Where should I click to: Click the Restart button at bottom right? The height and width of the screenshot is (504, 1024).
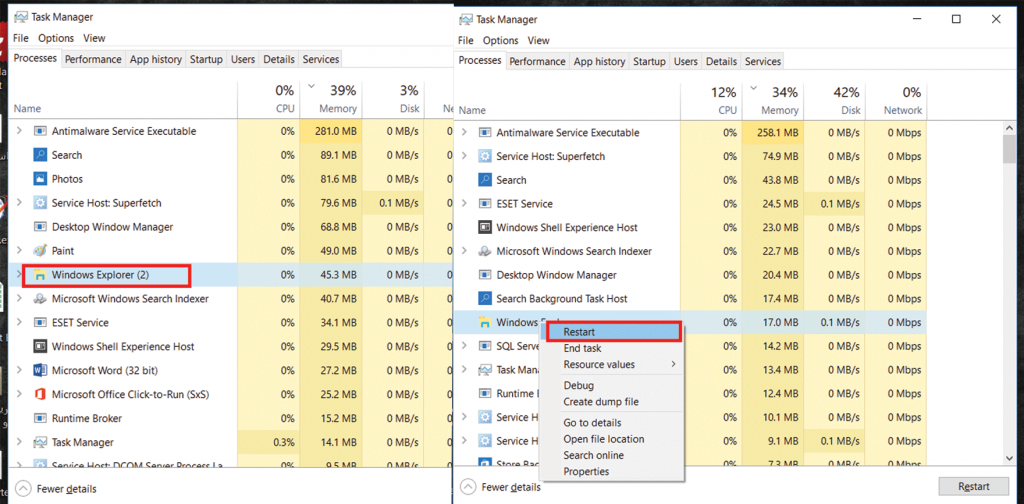pyautogui.click(x=974, y=486)
